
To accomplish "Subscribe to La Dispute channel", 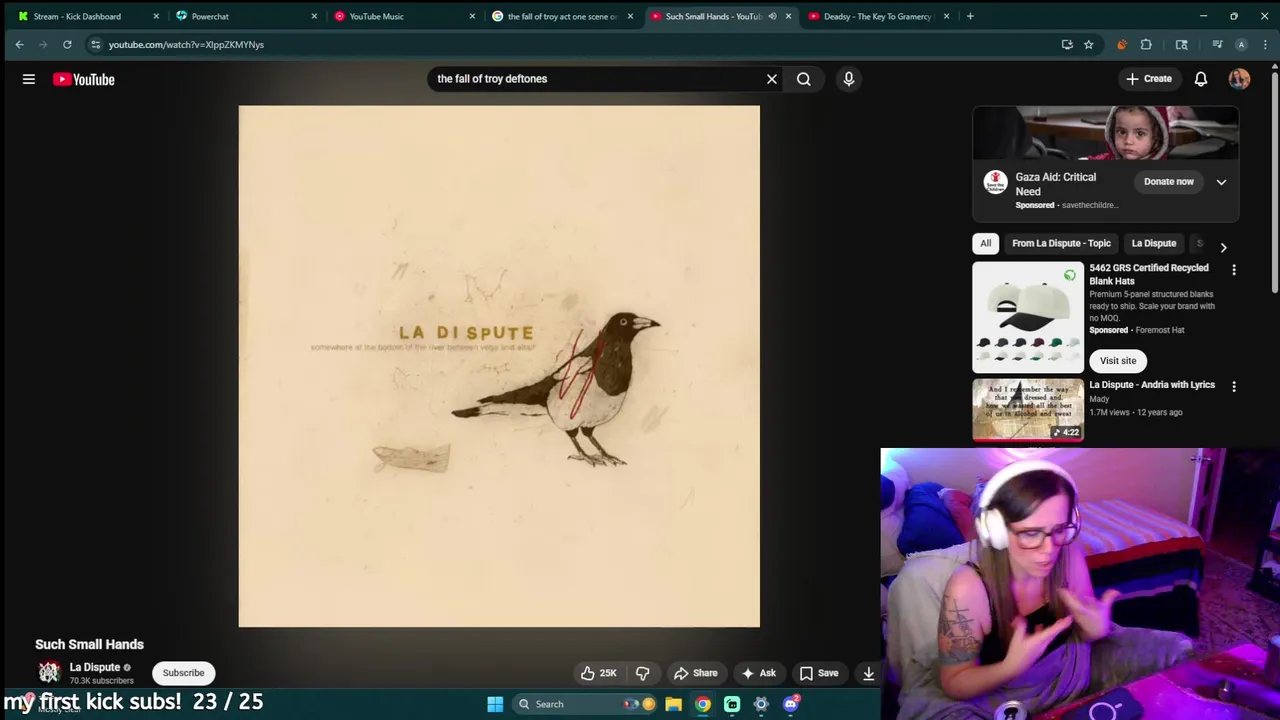I will (x=183, y=673).
